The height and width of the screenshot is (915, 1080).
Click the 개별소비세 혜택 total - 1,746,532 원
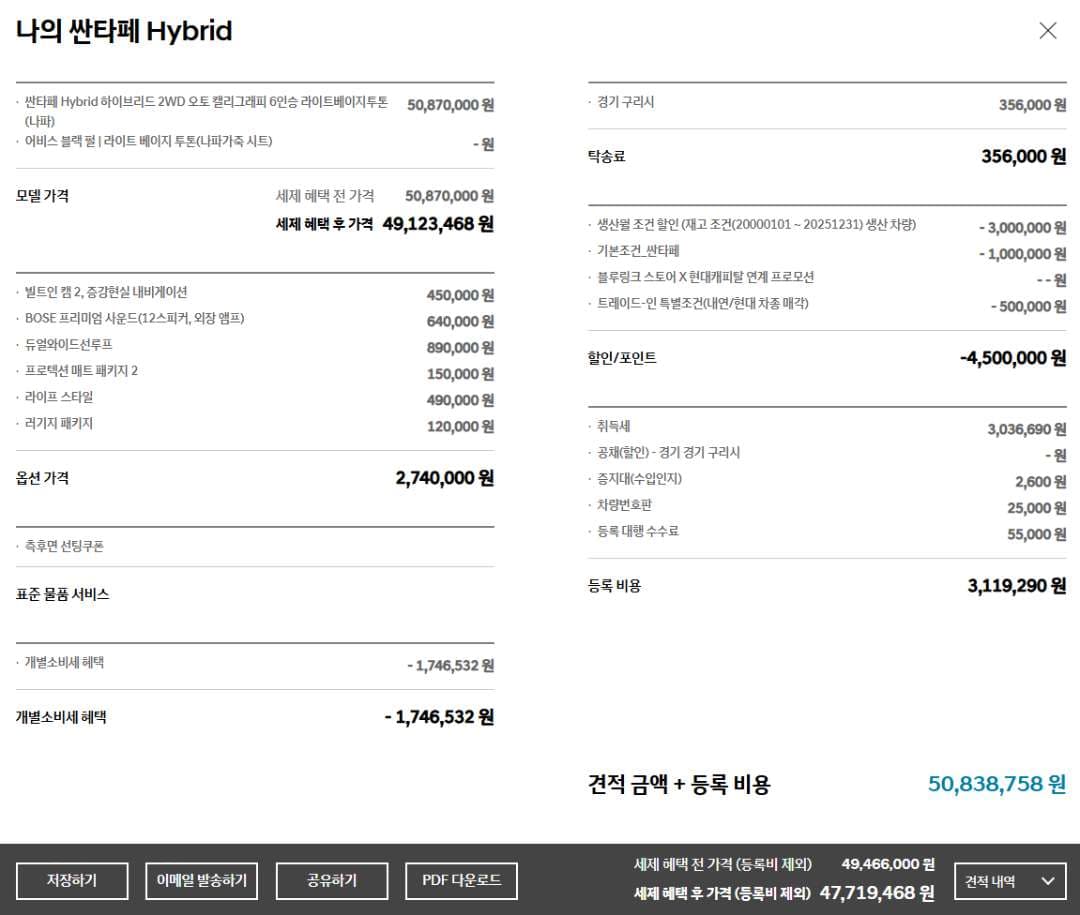coord(439,717)
